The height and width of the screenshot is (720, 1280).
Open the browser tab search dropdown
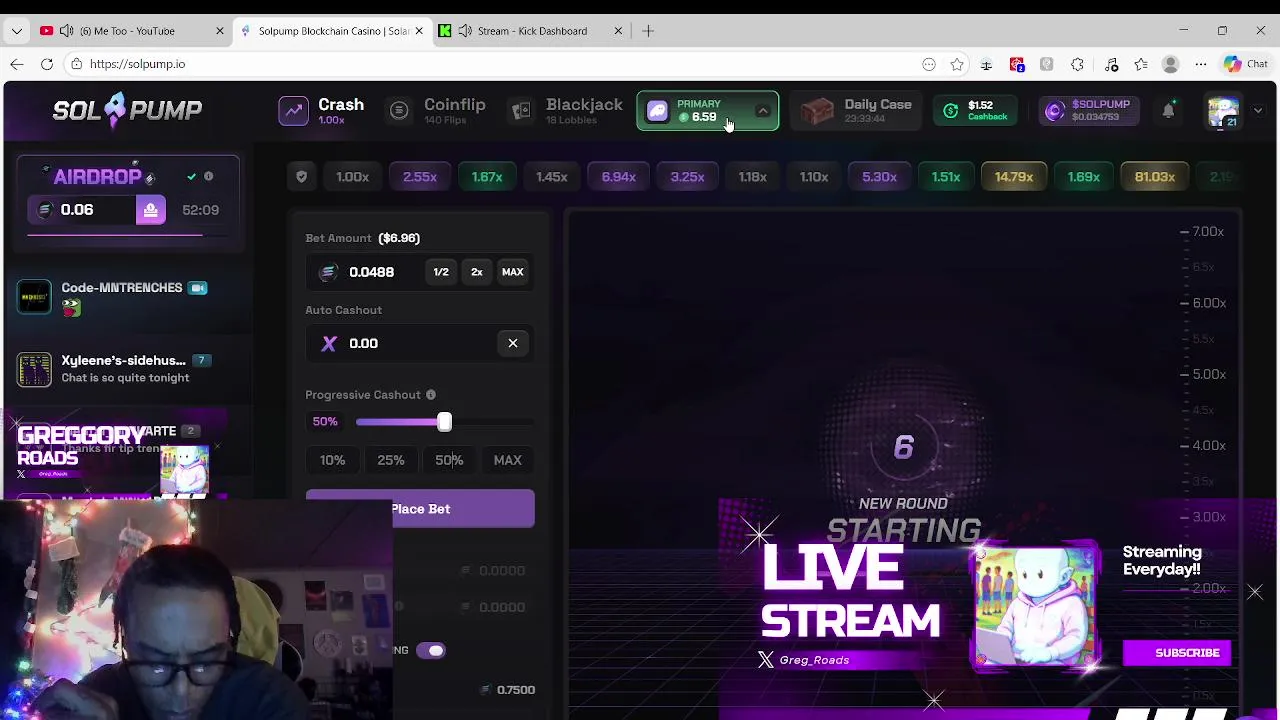[x=16, y=31]
